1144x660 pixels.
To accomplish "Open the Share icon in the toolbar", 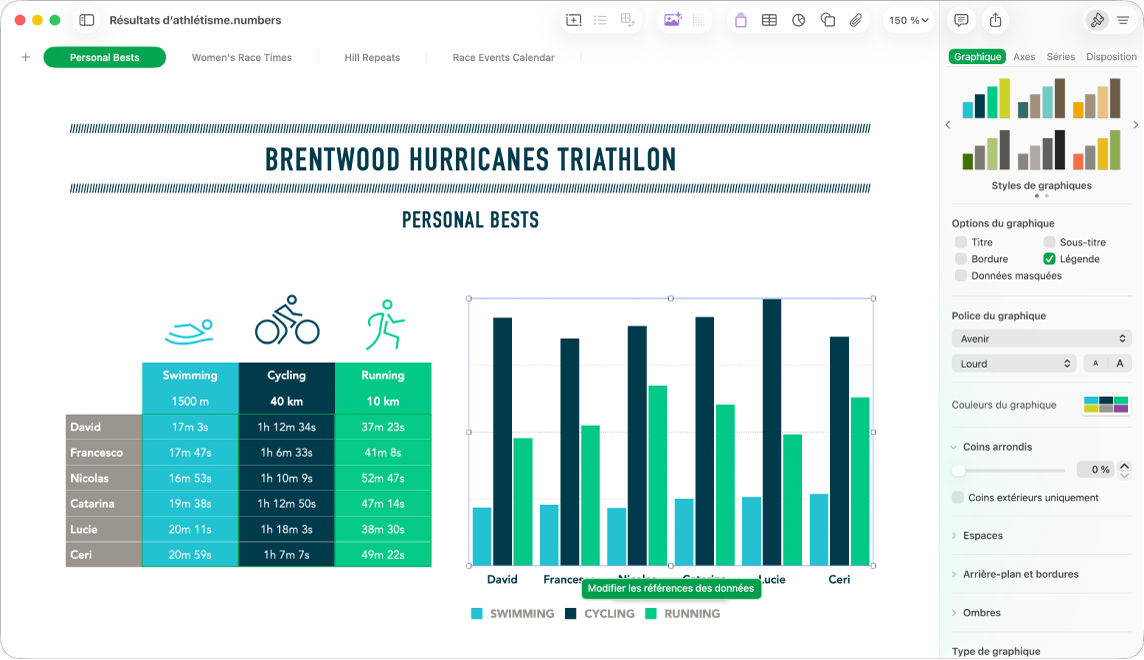I will click(x=994, y=19).
